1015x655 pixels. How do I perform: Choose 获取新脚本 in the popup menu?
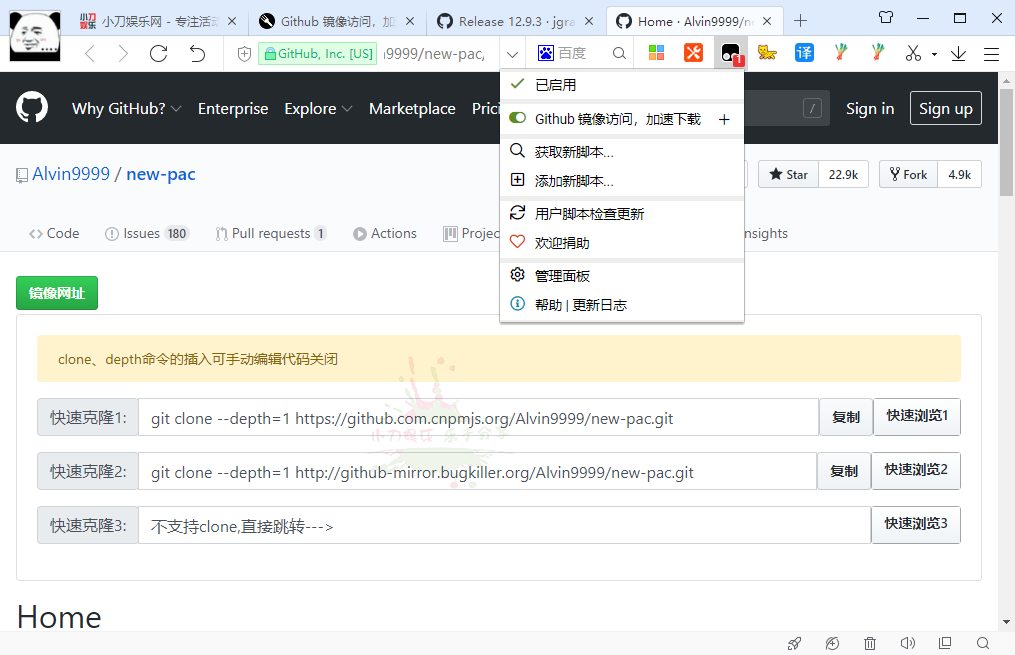[574, 152]
